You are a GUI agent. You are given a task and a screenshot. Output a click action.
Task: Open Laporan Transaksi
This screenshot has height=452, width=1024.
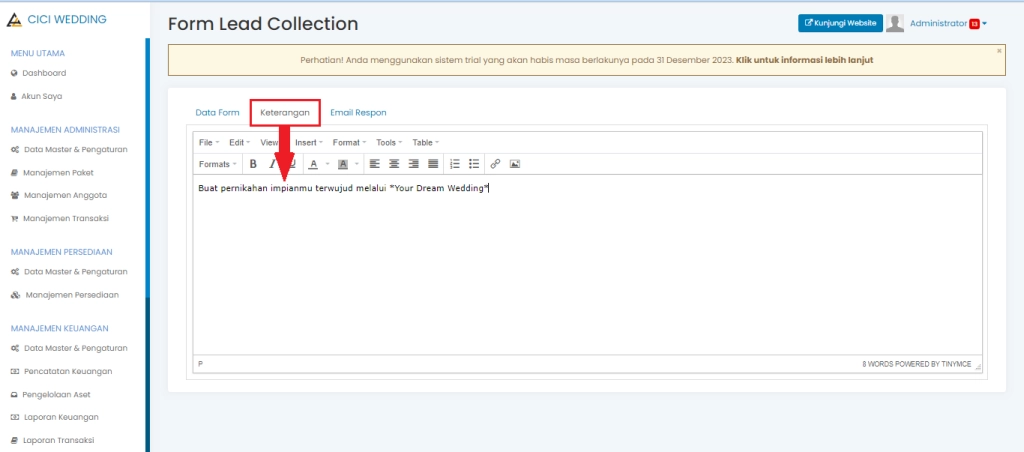pyautogui.click(x=58, y=440)
